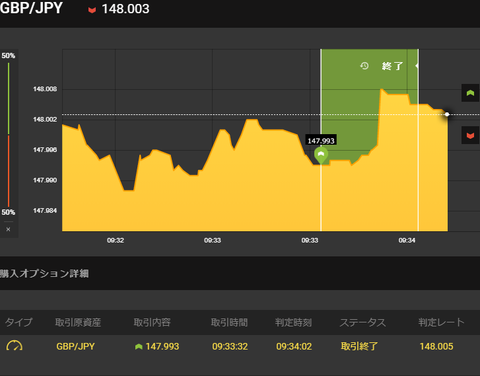
Task: Click the タイプ column header
Action: [19, 322]
